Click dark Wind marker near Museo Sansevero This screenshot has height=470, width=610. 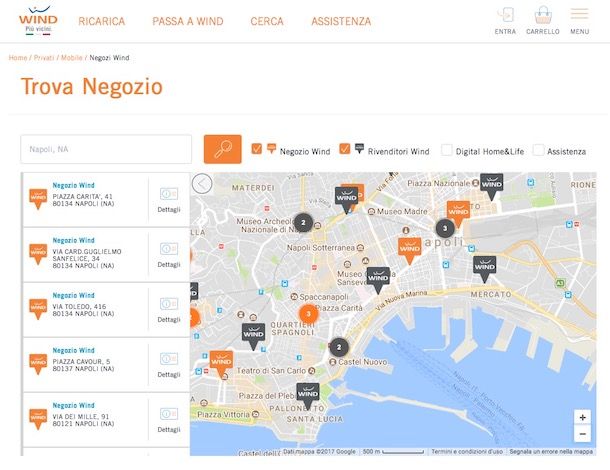[378, 279]
